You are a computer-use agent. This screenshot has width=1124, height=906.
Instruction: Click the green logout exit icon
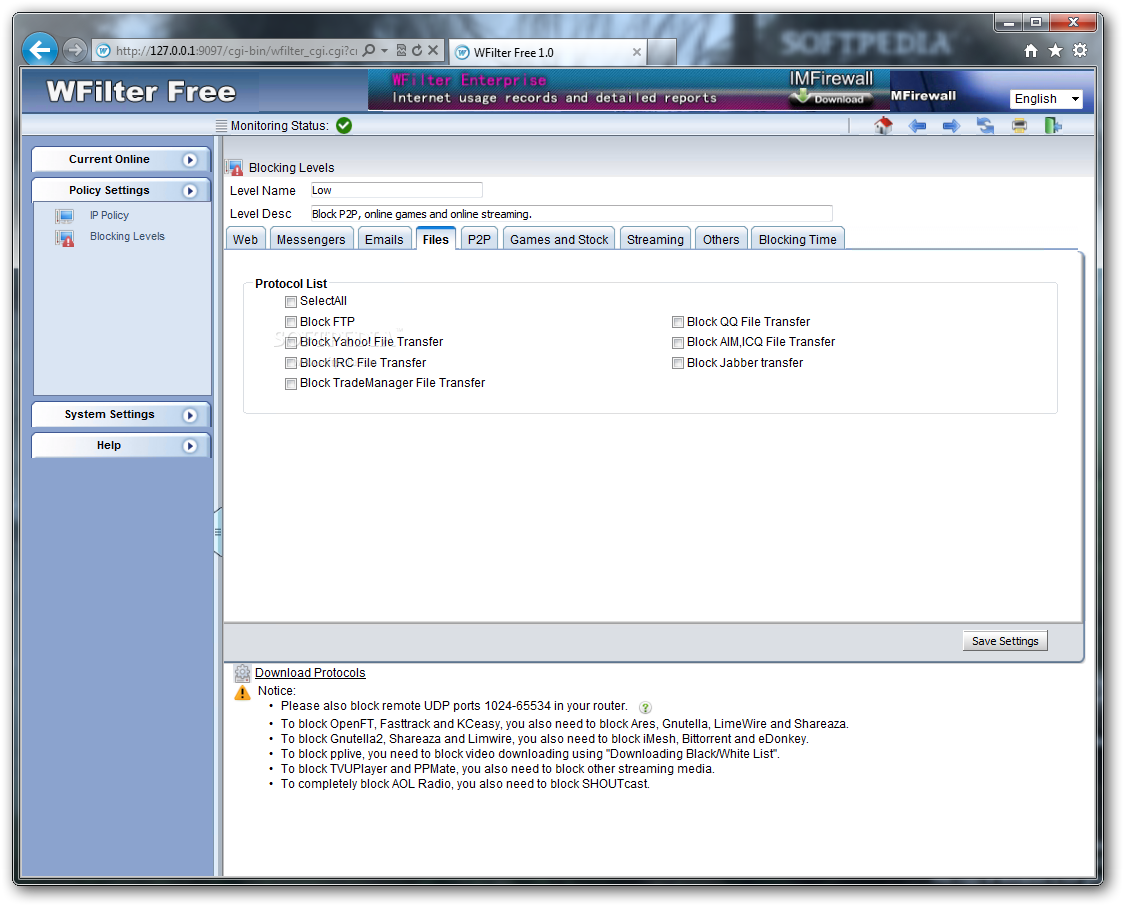[x=1053, y=126]
